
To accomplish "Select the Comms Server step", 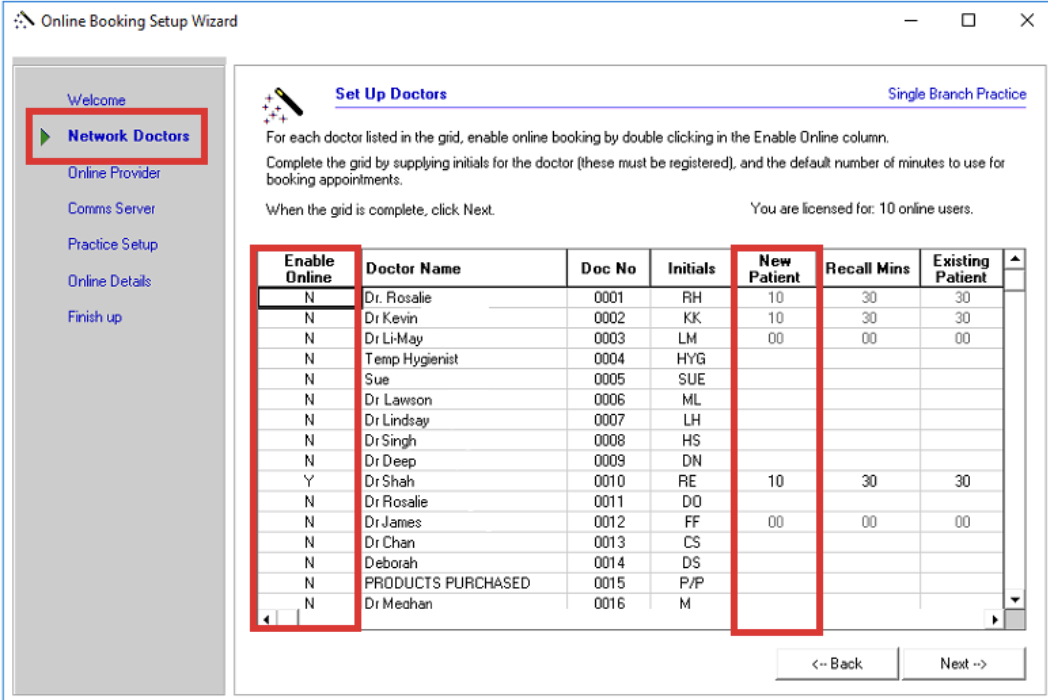I will 111,209.
